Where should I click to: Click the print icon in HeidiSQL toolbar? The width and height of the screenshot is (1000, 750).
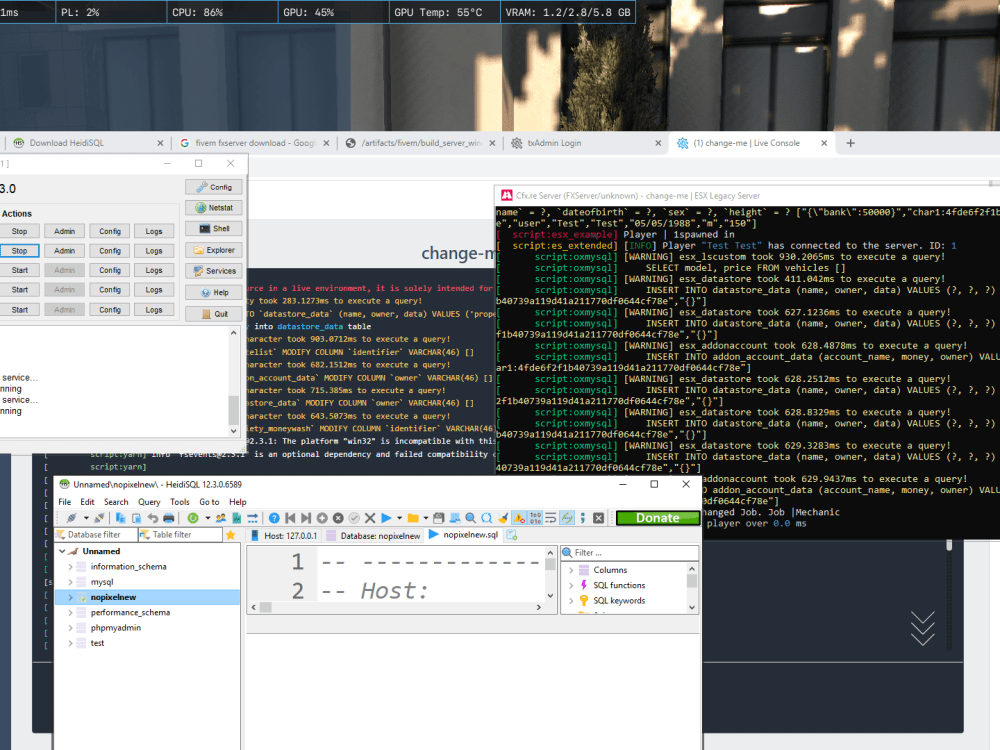(x=169, y=518)
